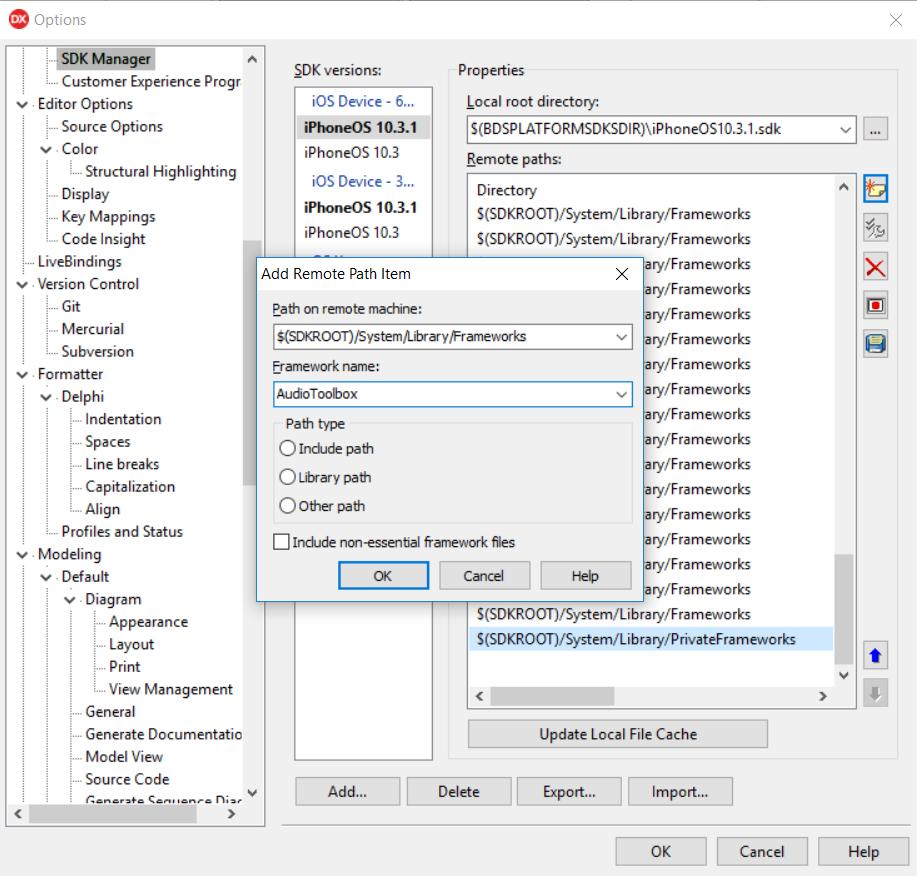Collapse the Delphi tree node
The width and height of the screenshot is (917, 876).
[46, 398]
